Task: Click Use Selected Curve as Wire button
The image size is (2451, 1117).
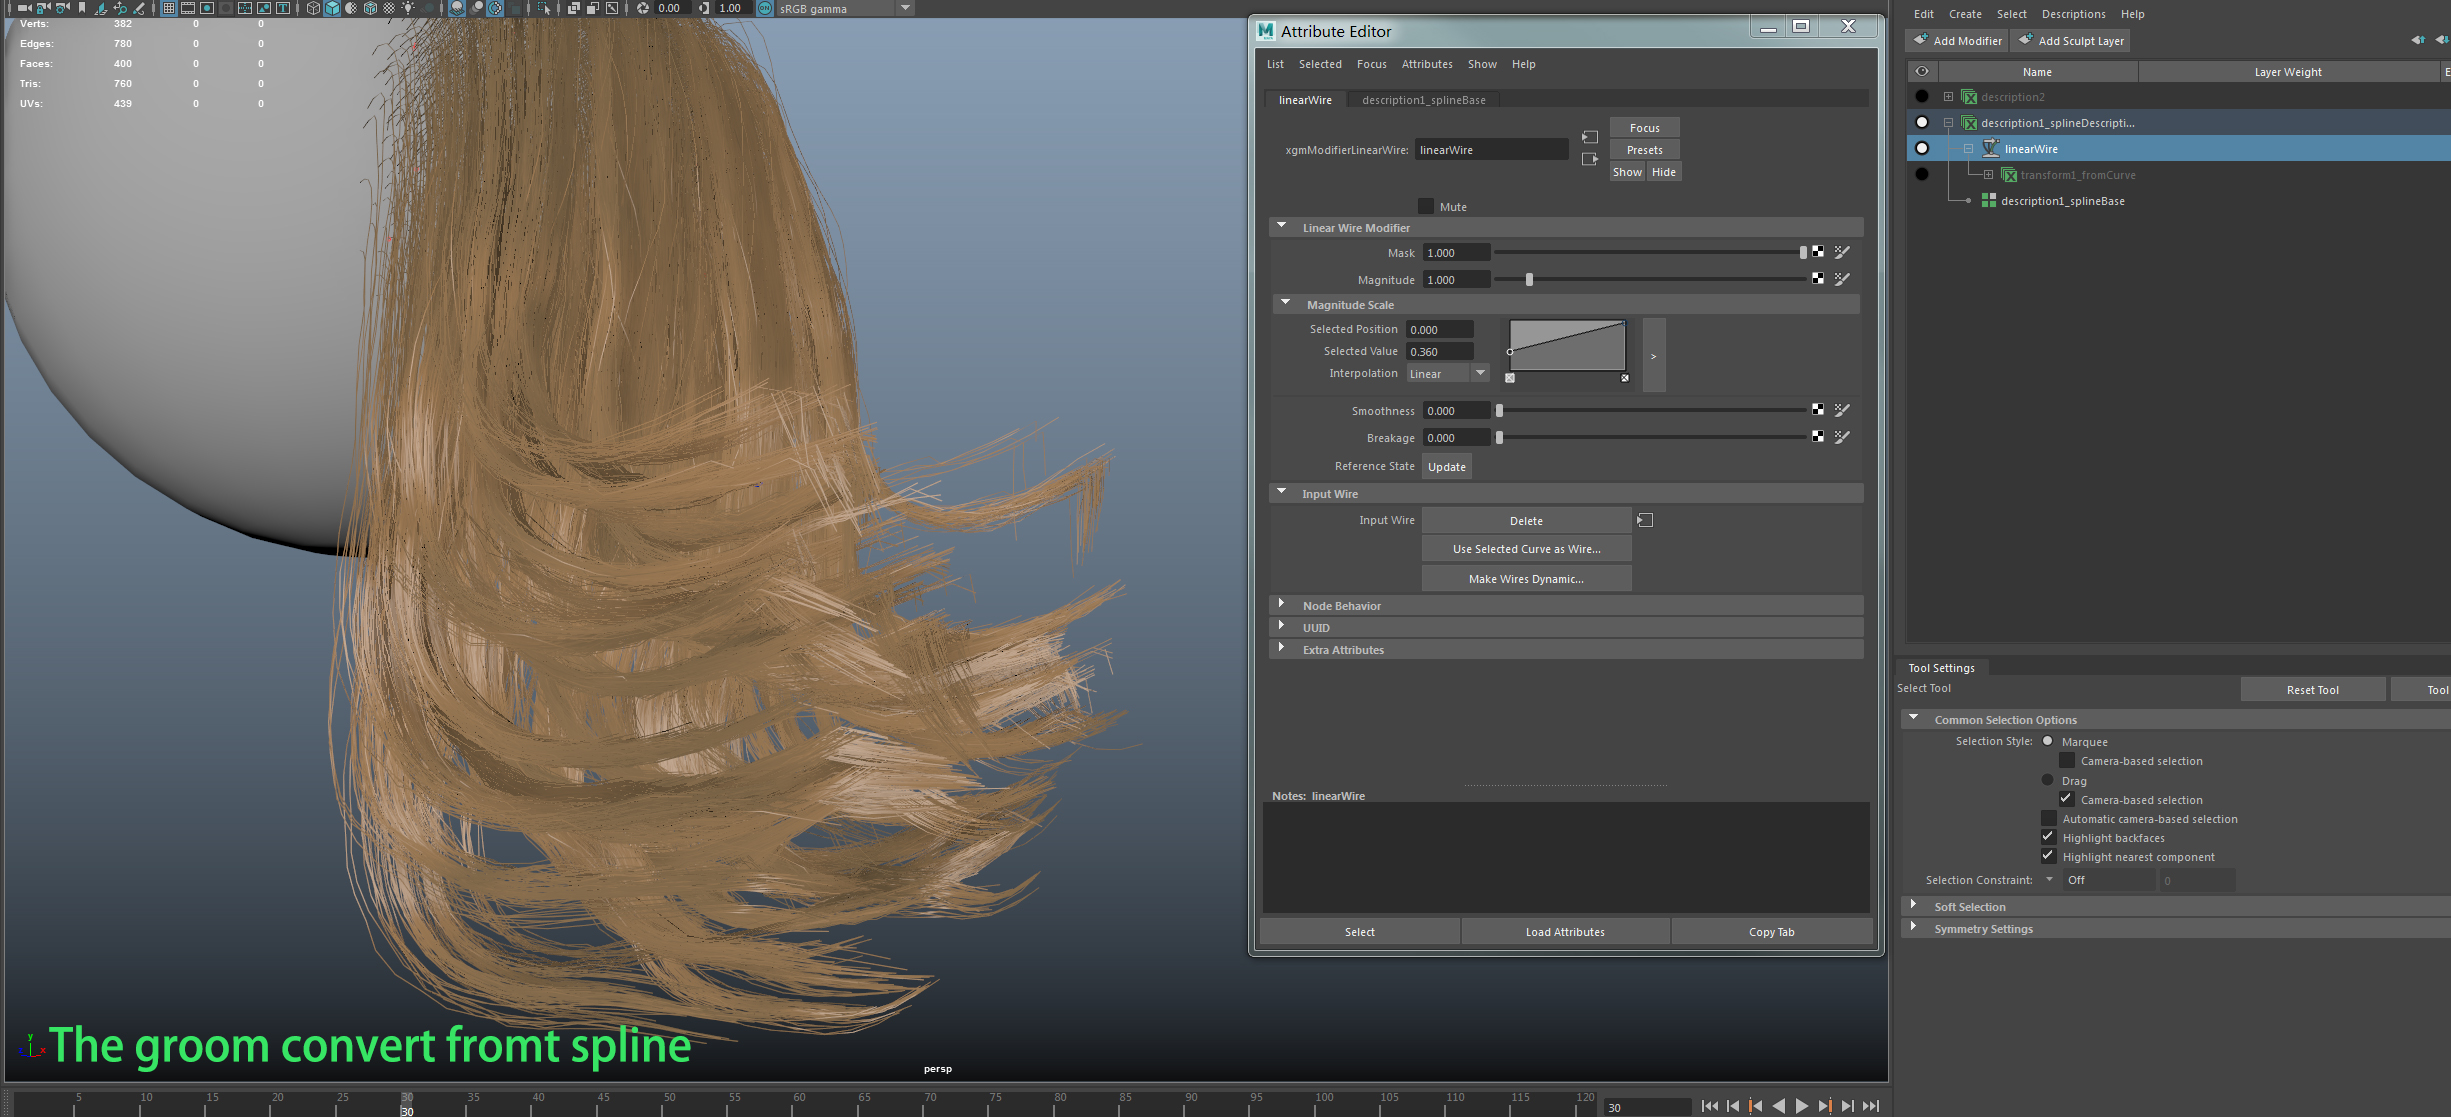Action: tap(1526, 549)
